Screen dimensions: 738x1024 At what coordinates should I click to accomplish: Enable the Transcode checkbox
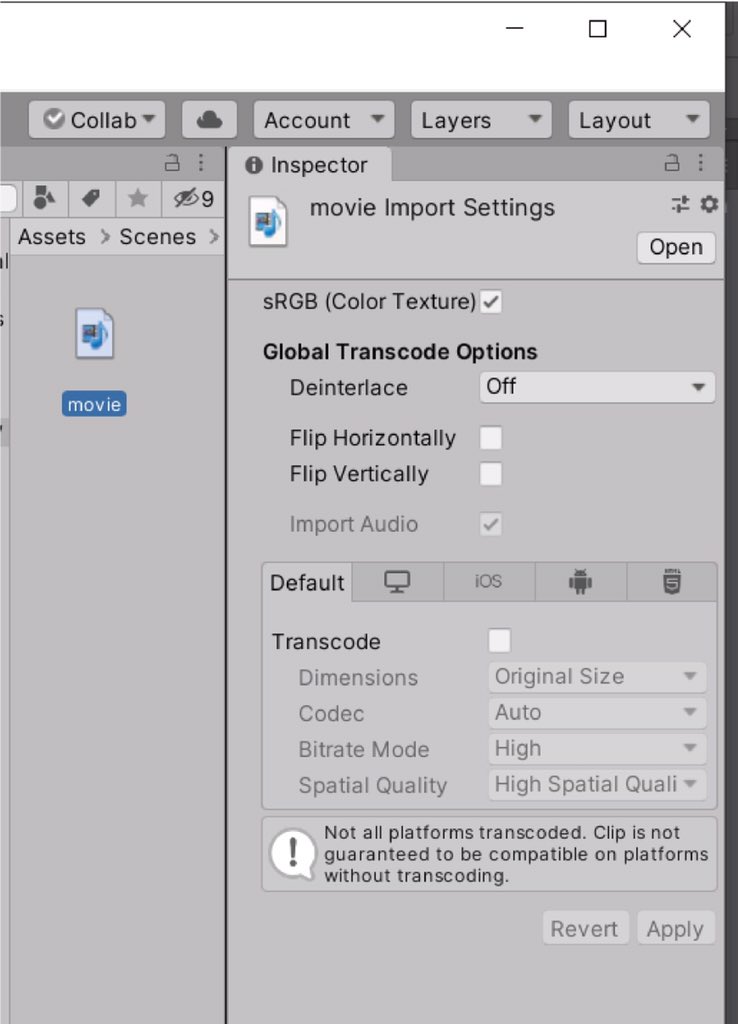click(500, 641)
